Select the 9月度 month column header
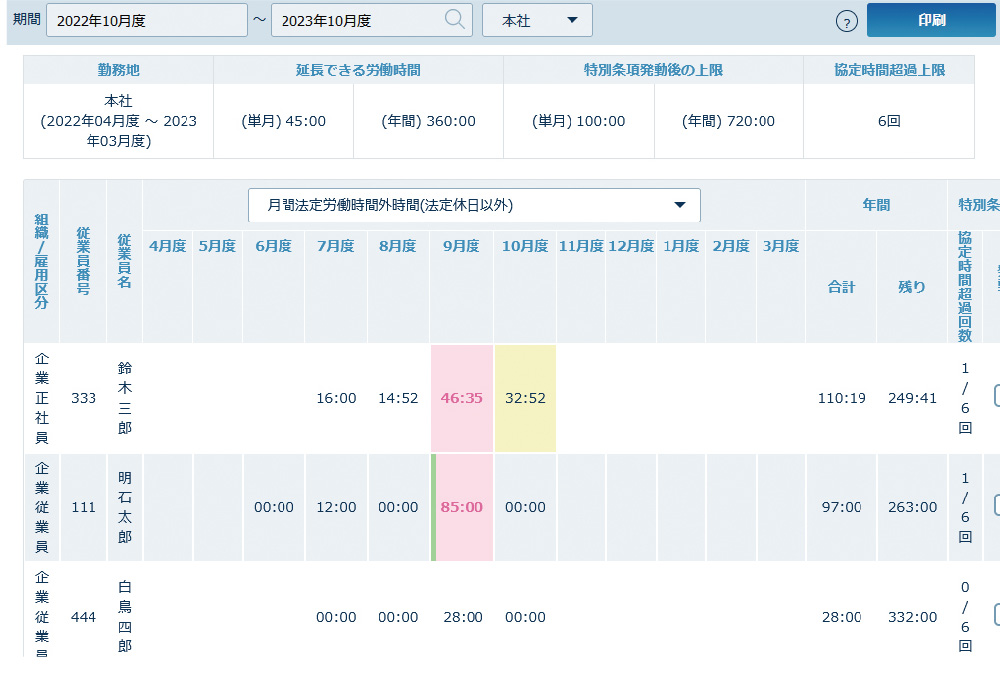 point(461,246)
